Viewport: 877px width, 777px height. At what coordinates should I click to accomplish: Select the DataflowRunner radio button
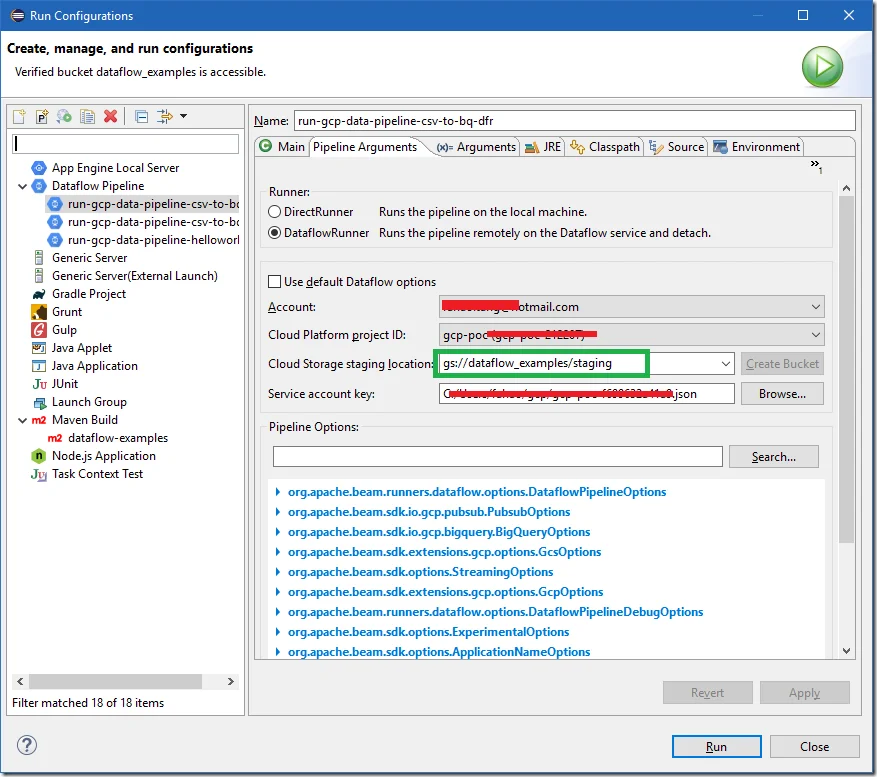(x=275, y=233)
